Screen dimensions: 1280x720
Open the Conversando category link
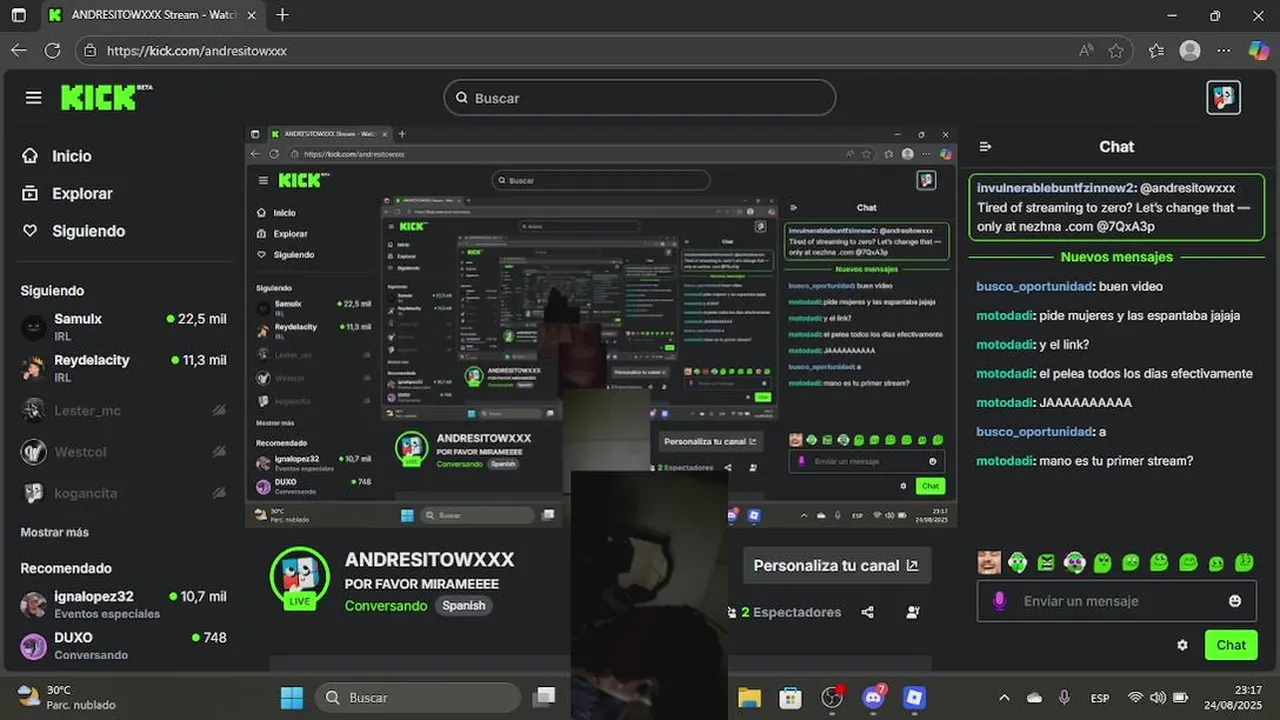tap(386, 605)
